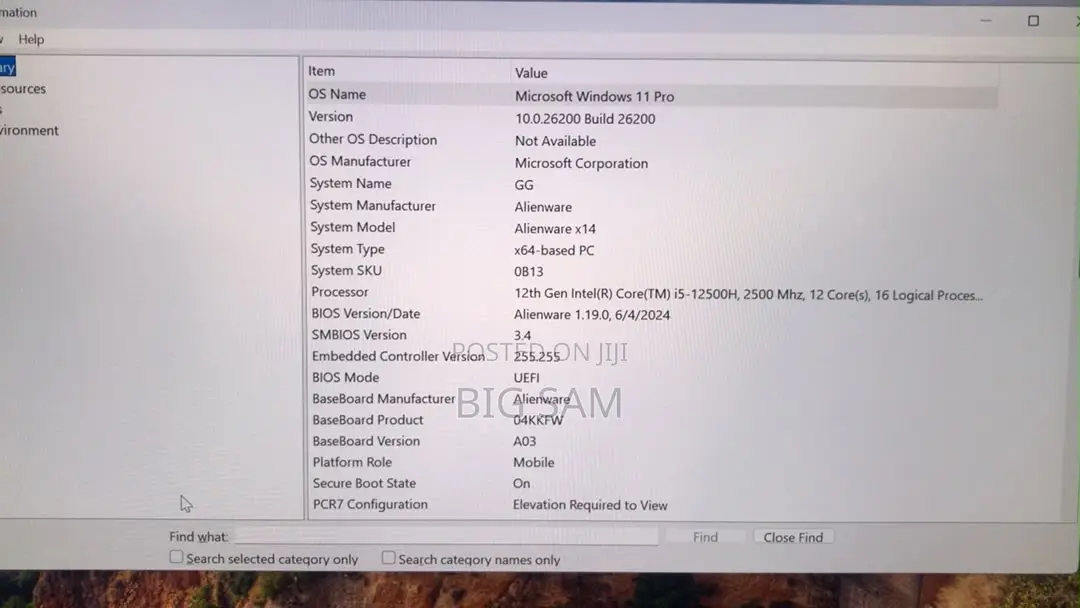The width and height of the screenshot is (1080, 608).
Task: Minimize the System Information window
Action: pos(986,21)
